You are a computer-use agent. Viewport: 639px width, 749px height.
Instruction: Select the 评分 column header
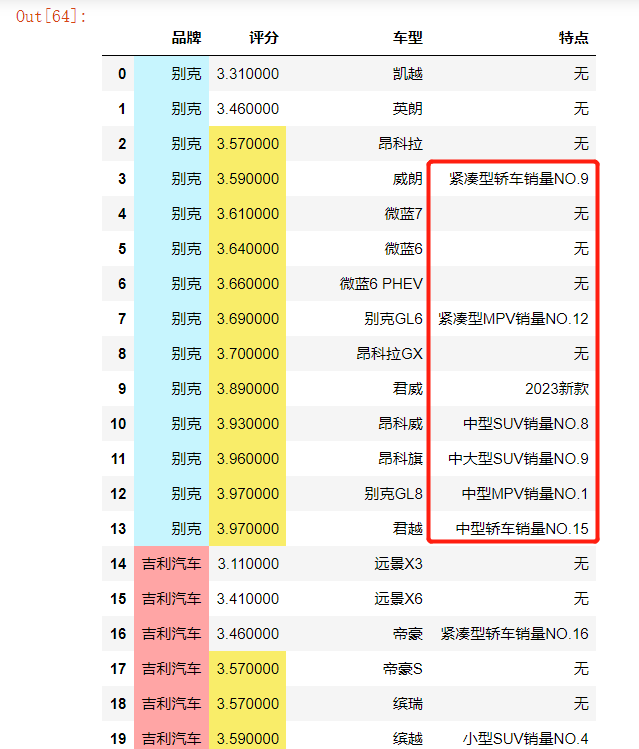point(264,38)
